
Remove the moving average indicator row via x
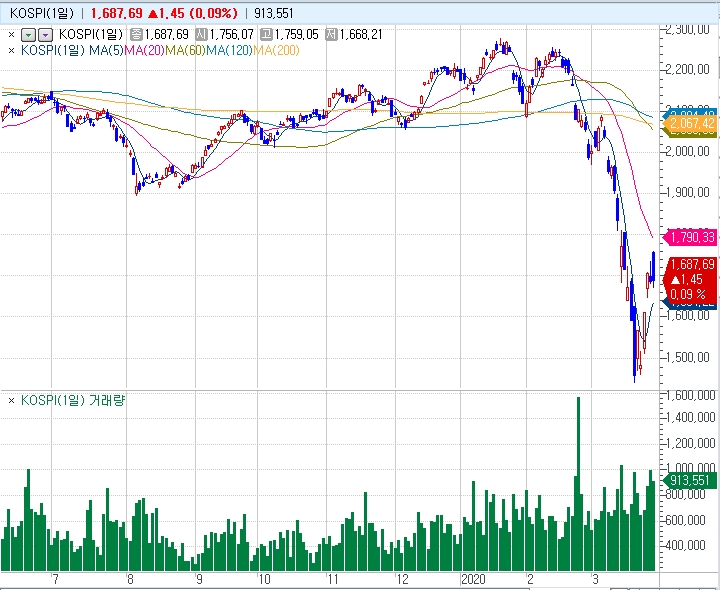coord(11,49)
